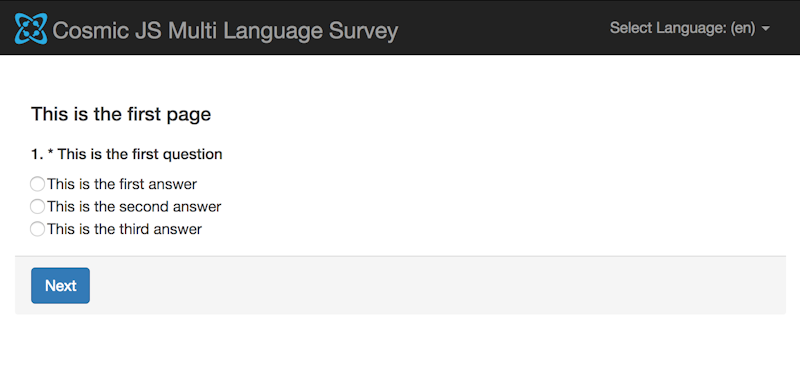800x367 pixels.
Task: Select the third answer radio button
Action: 37,229
